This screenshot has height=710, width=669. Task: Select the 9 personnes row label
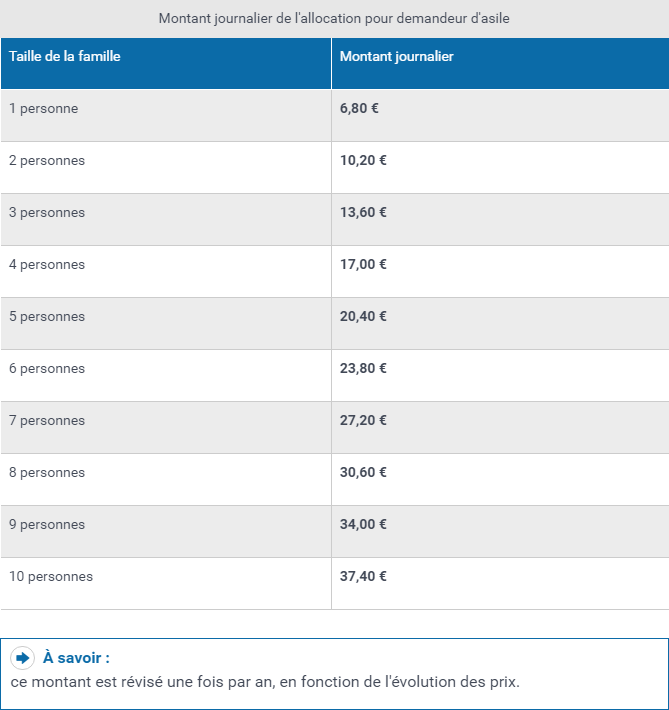click(x=47, y=525)
